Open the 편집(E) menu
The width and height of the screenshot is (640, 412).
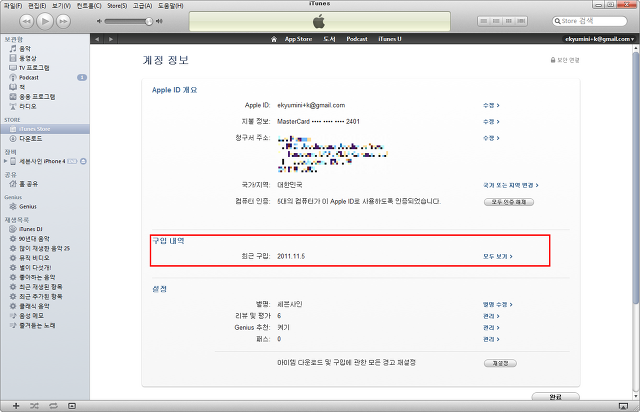pyautogui.click(x=37, y=6)
